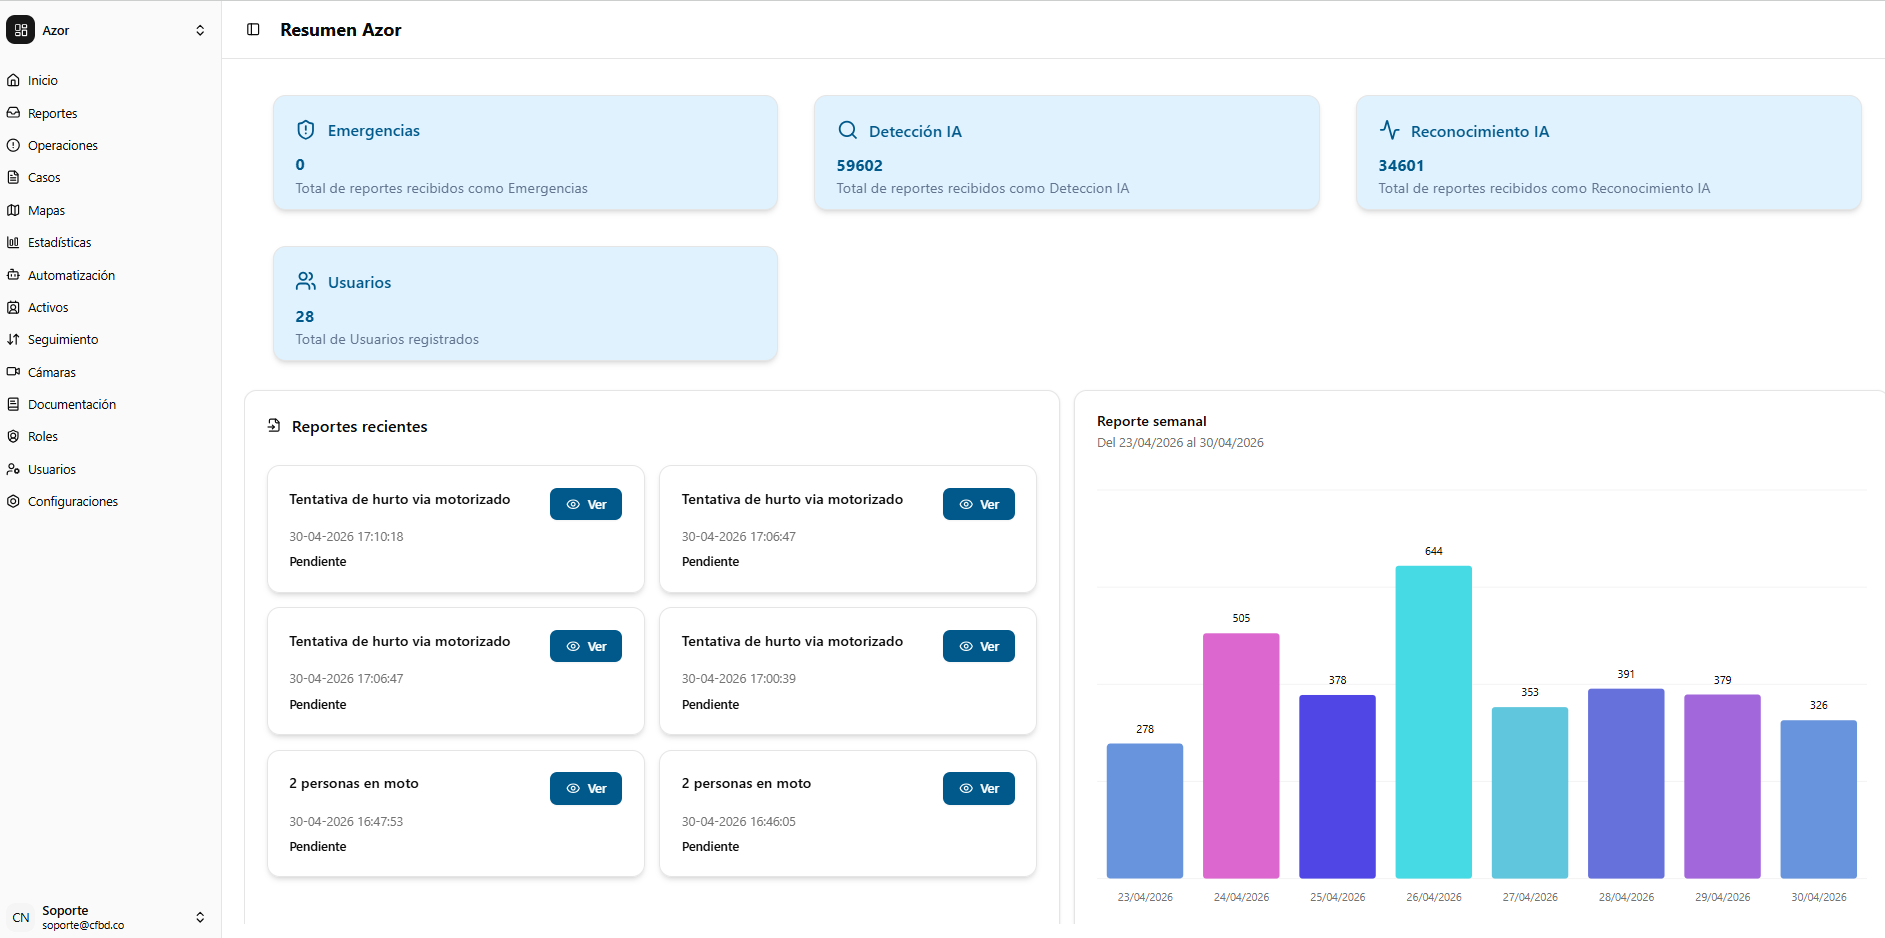View 2 personas en moto report 16:46:05
Screen dimensions: 1885x938
[979, 788]
